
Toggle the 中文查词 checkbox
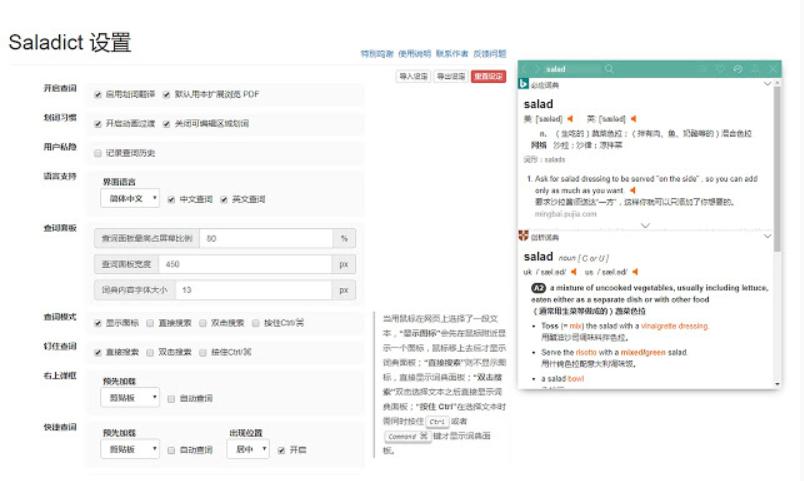[x=171, y=199]
